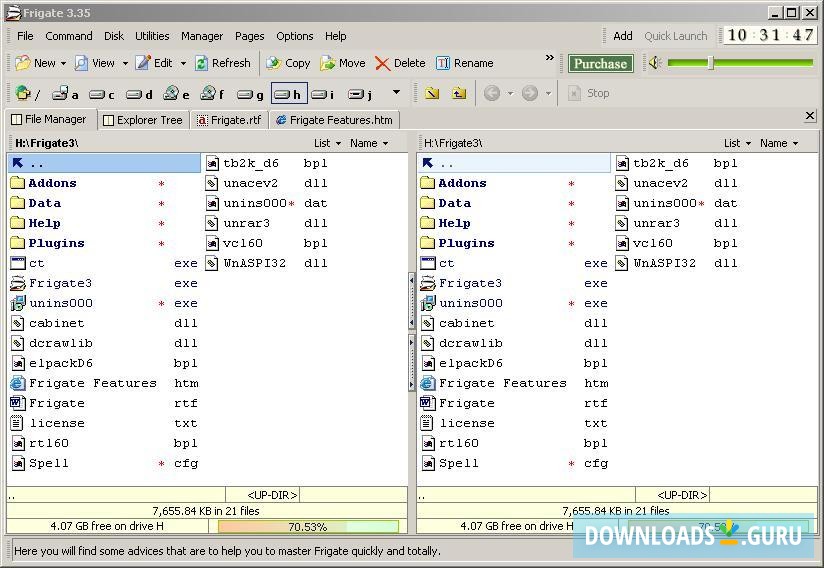This screenshot has height=568, width=824.
Task: Open the left panel Name sort dropdown
Action: click(x=369, y=143)
